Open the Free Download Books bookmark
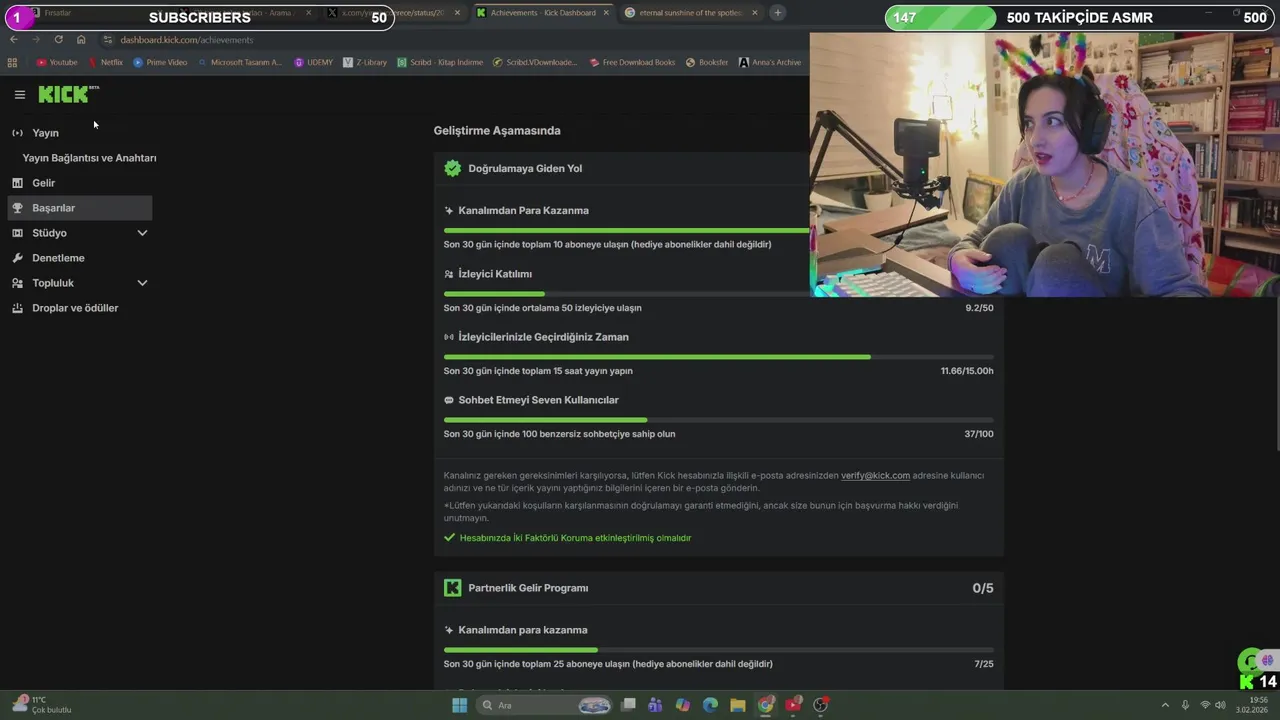 click(x=632, y=62)
